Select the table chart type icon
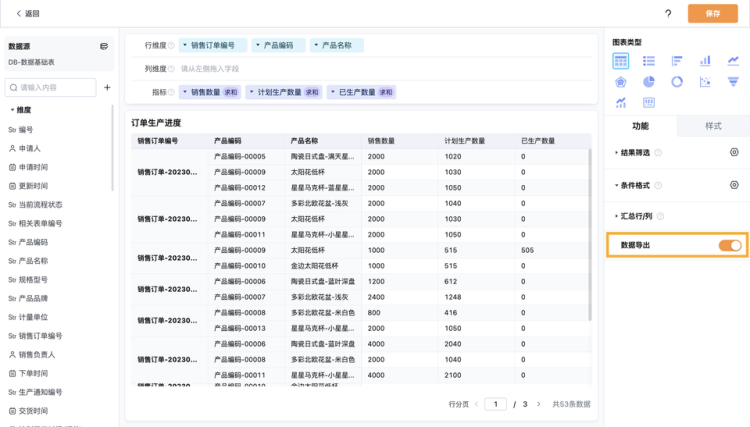Viewport: 750px width, 427px height. (621, 61)
